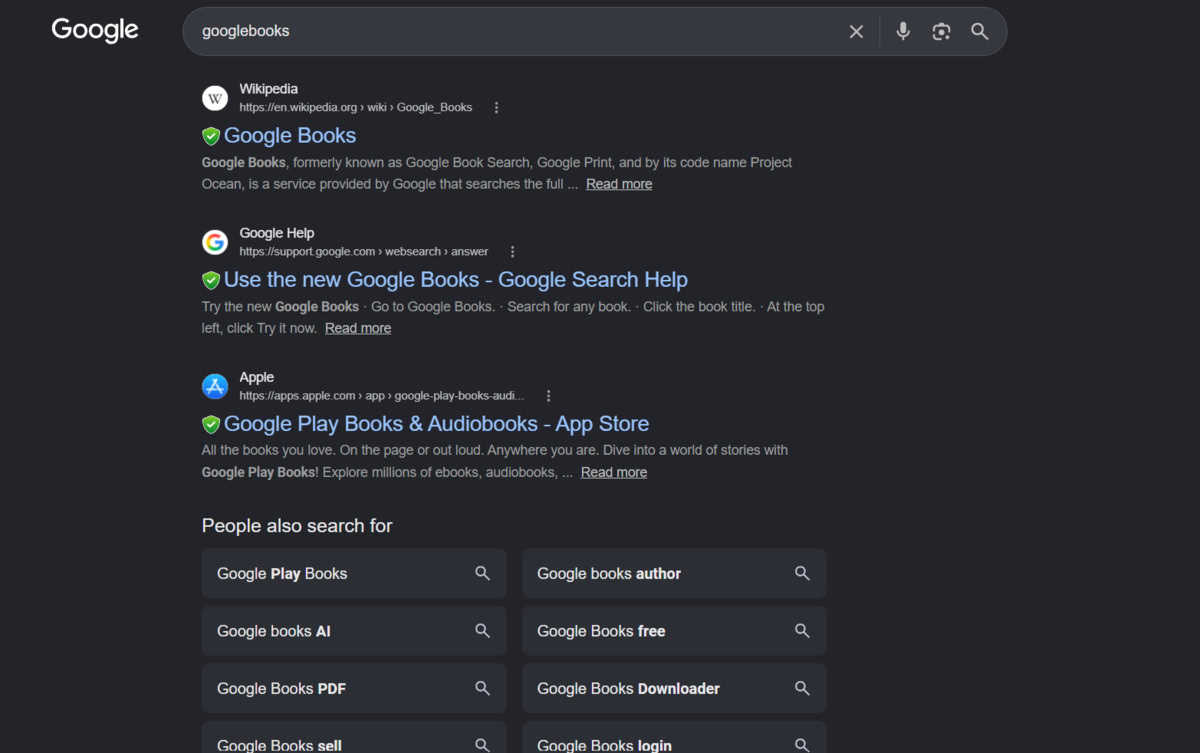Click Read more under App Store snippet
The height and width of the screenshot is (753, 1200).
click(614, 472)
